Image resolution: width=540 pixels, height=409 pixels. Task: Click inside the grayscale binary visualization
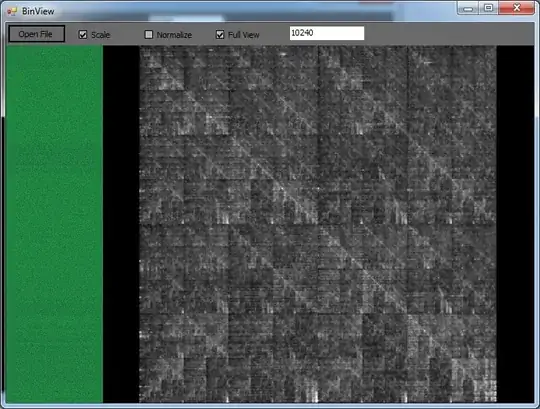click(x=318, y=224)
